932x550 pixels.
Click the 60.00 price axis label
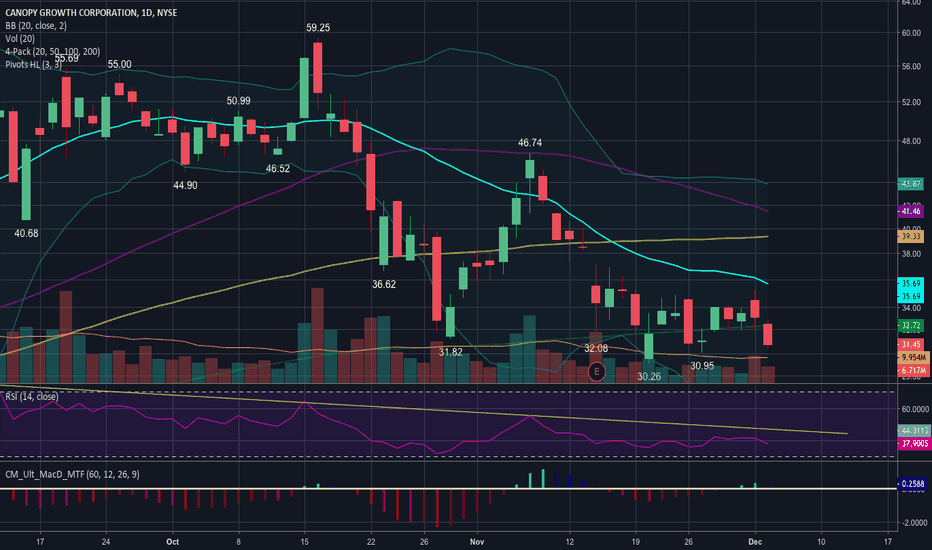coord(911,33)
